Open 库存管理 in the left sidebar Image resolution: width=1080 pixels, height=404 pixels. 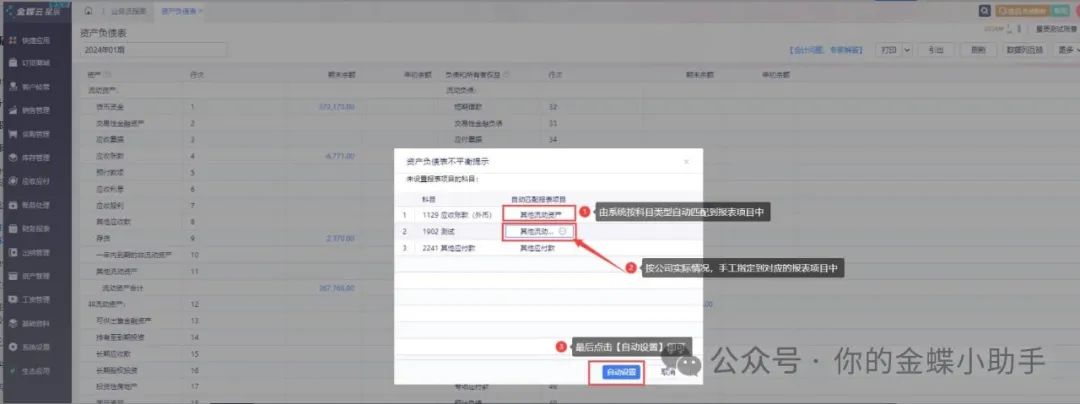[35, 157]
